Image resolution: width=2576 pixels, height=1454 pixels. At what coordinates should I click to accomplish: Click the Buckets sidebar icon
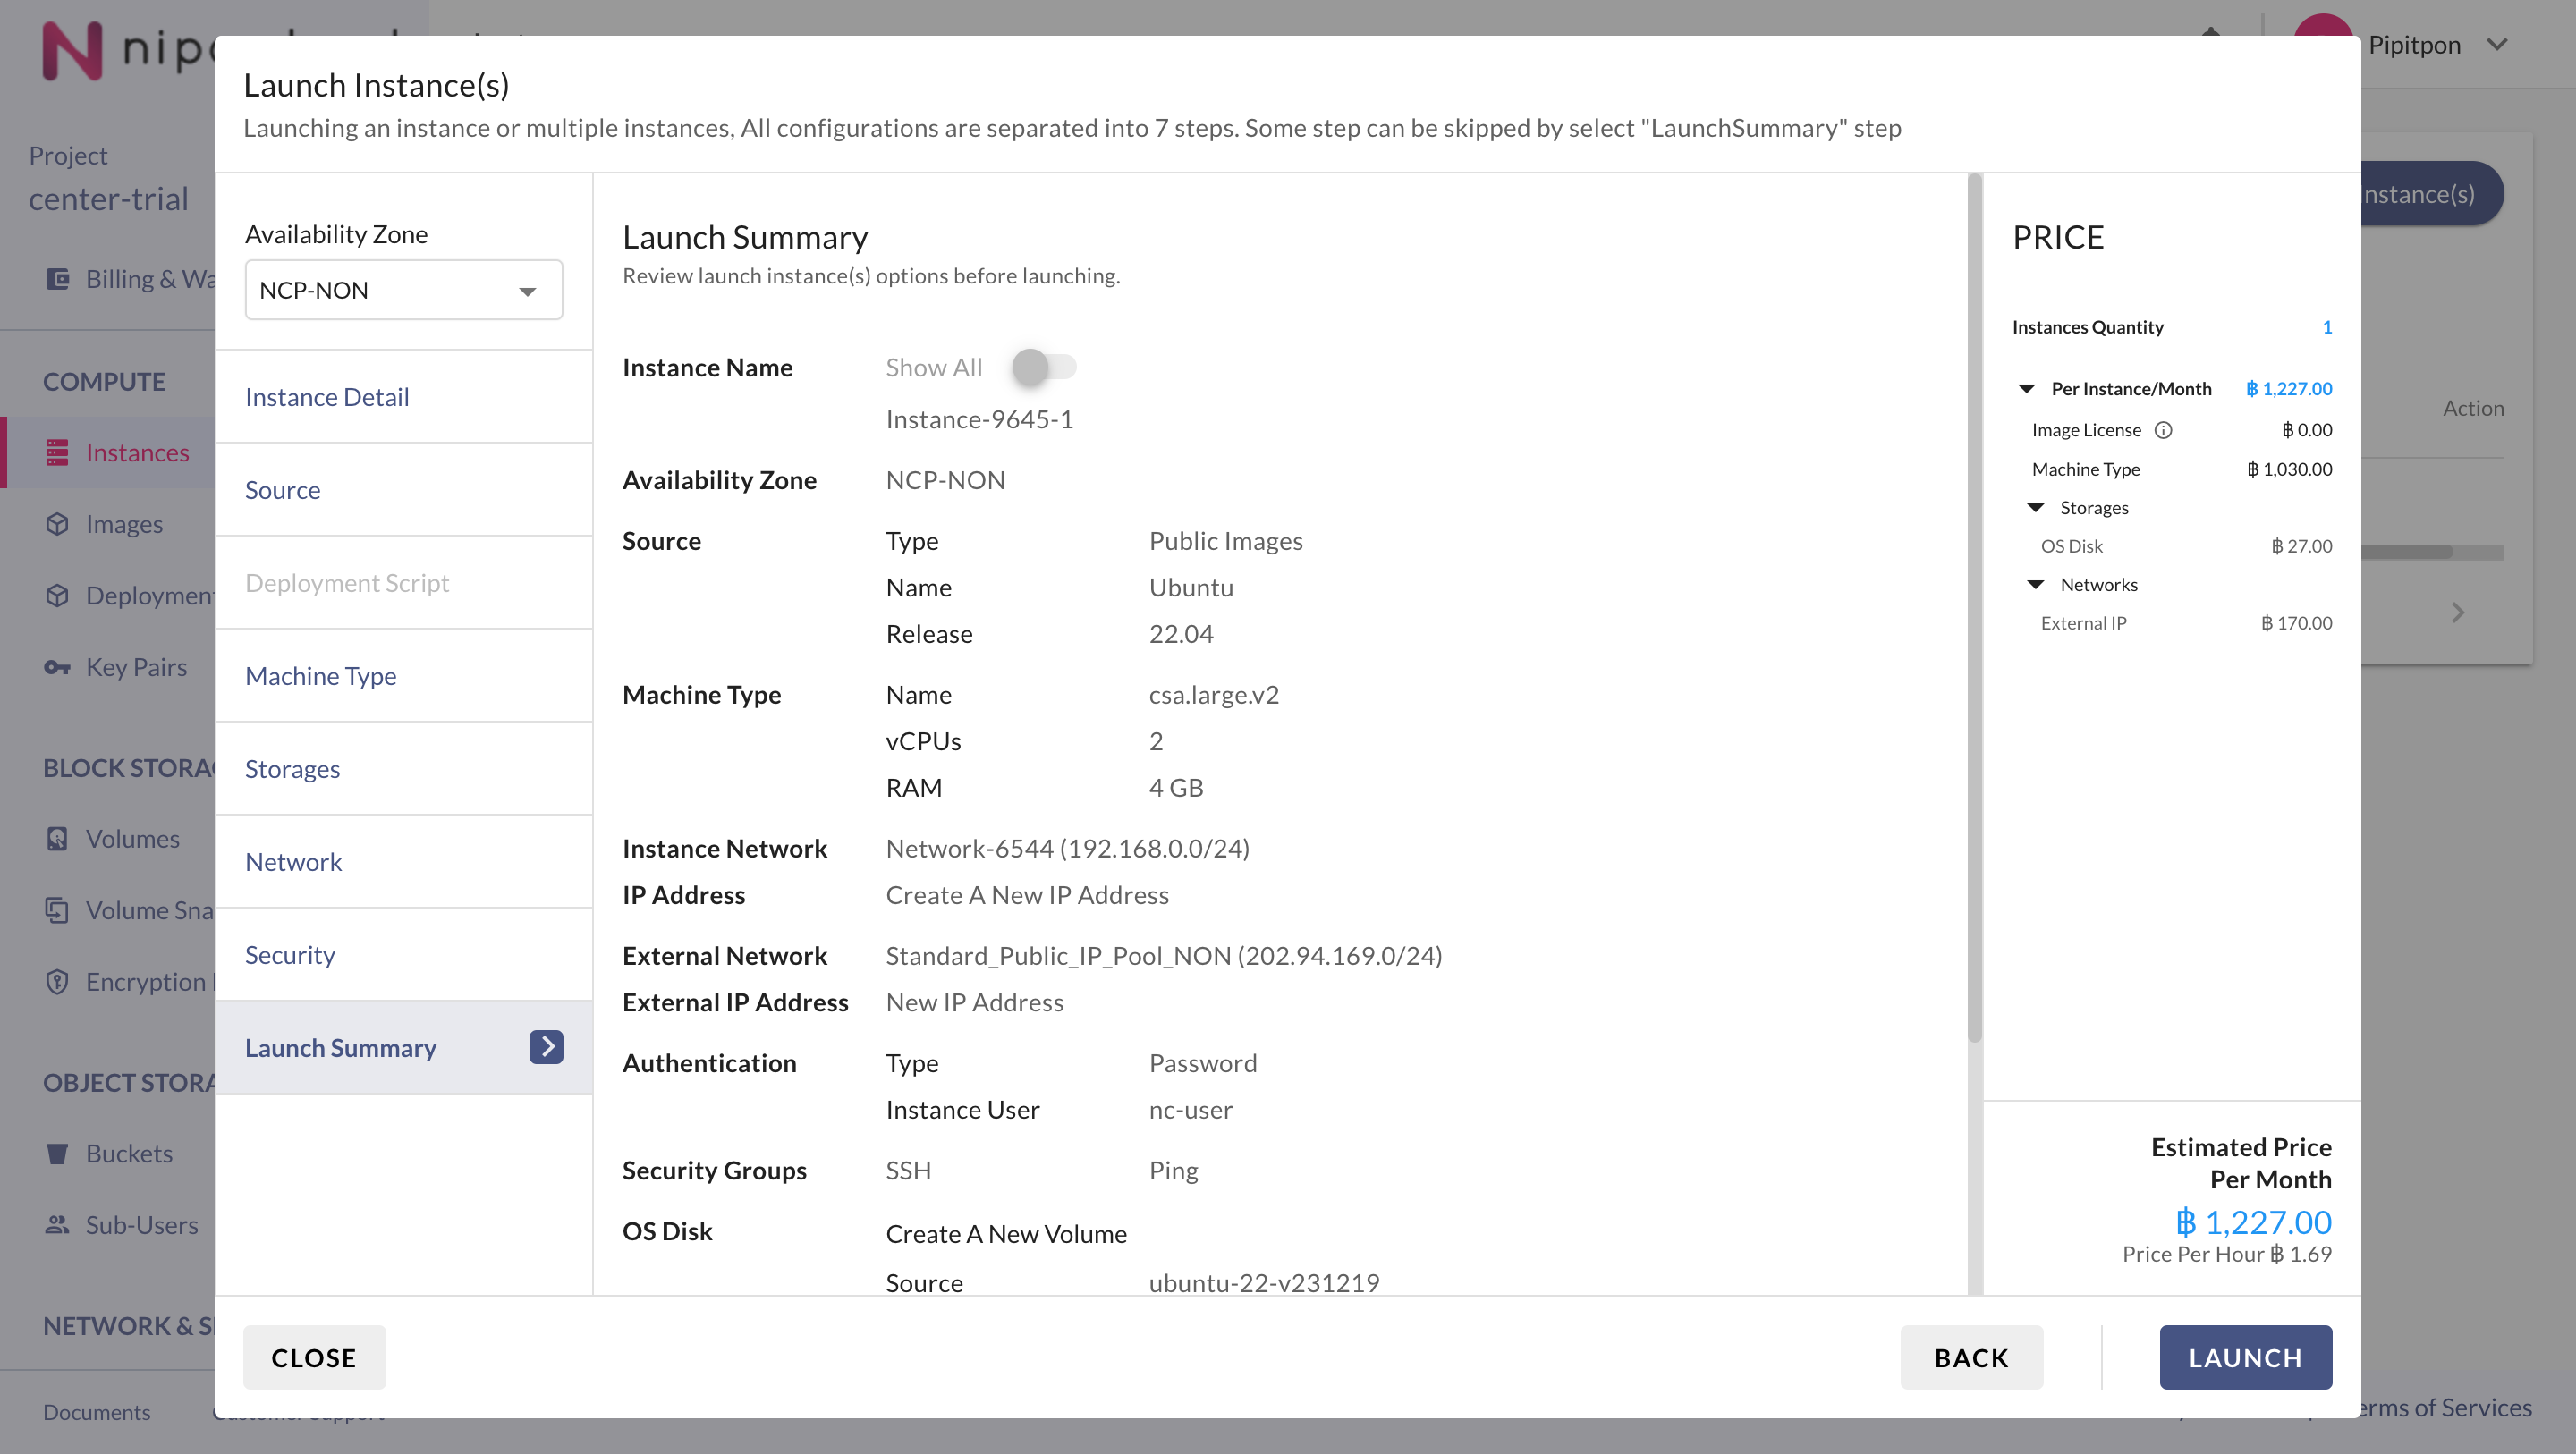[x=57, y=1154]
